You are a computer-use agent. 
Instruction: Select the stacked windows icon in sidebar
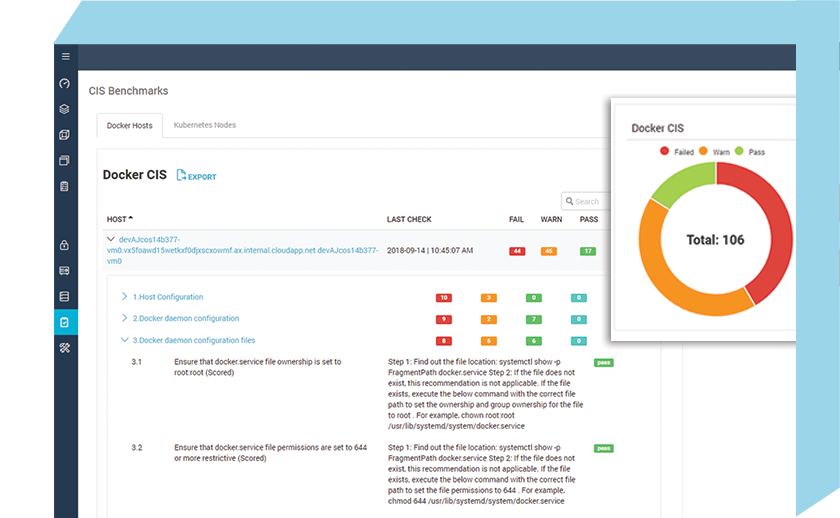click(64, 160)
